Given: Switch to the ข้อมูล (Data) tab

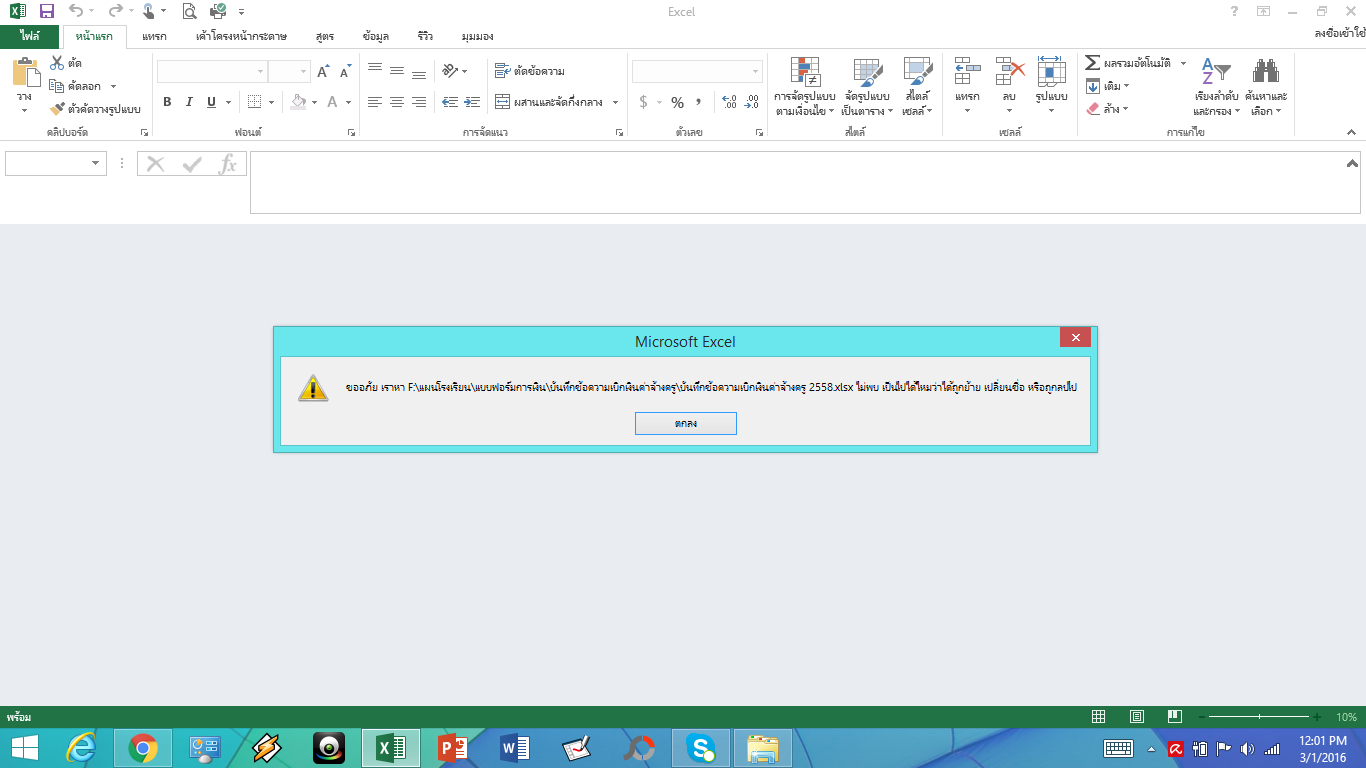Looking at the screenshot, I should point(376,37).
